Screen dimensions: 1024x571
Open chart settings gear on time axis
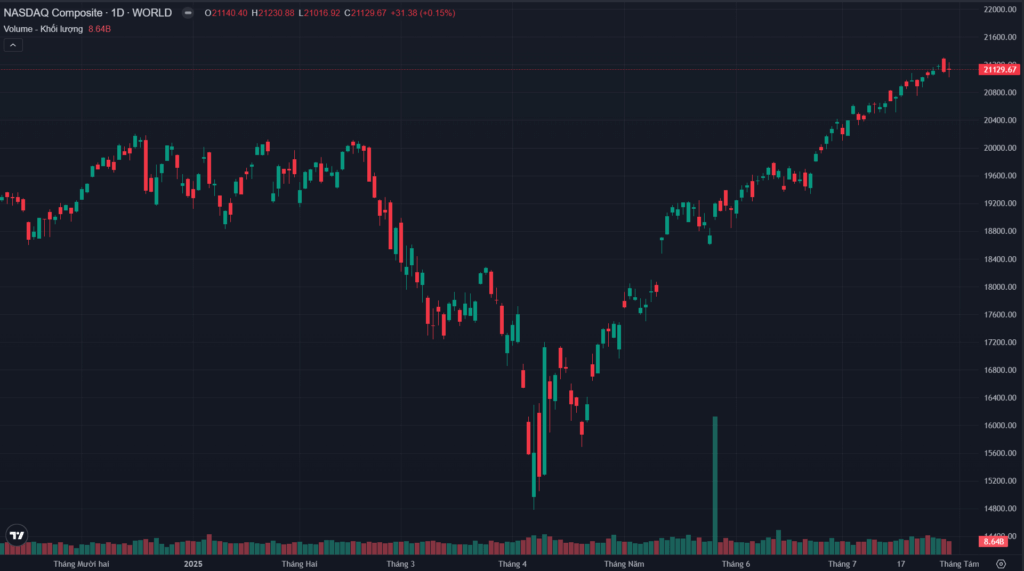pos(1001,565)
